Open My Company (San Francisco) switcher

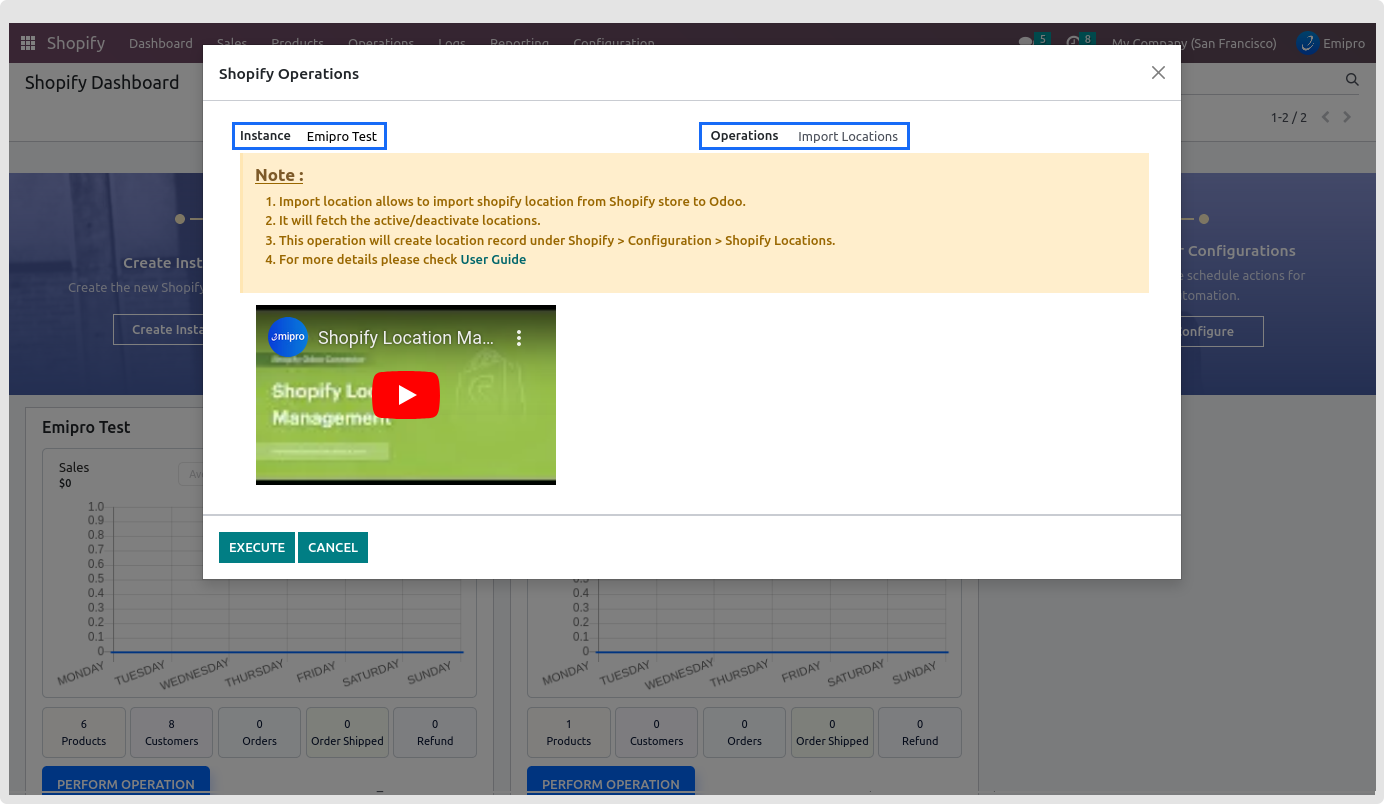click(x=1194, y=43)
